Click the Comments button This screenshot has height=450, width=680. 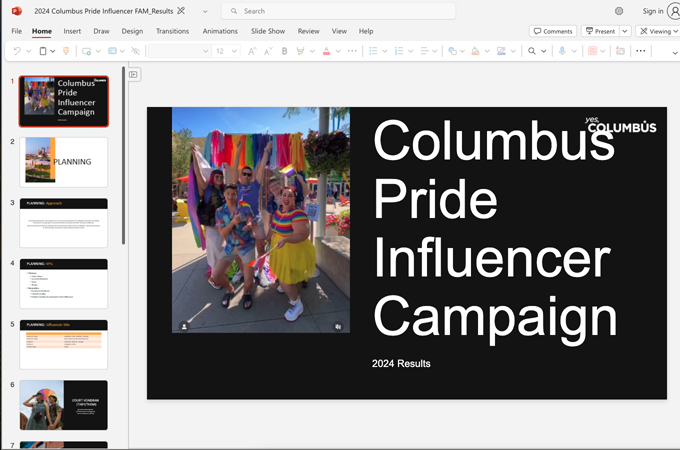553,31
